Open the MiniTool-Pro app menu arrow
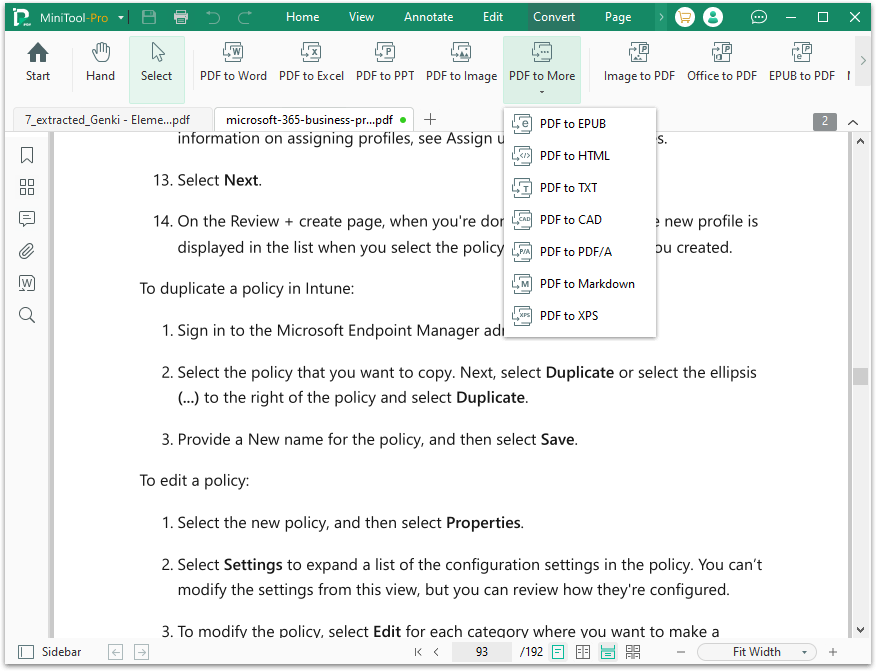 click(121, 18)
